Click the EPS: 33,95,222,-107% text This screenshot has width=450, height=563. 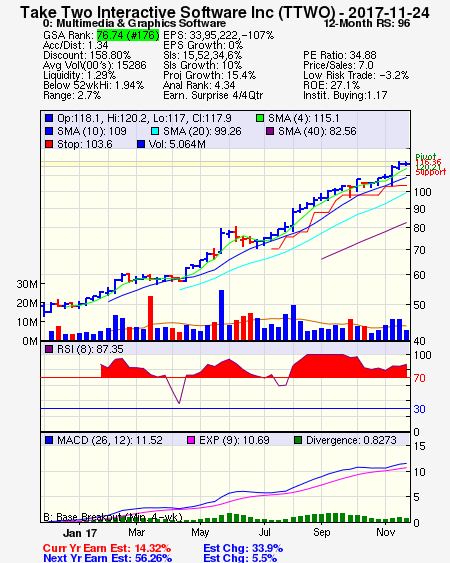click(x=219, y=35)
